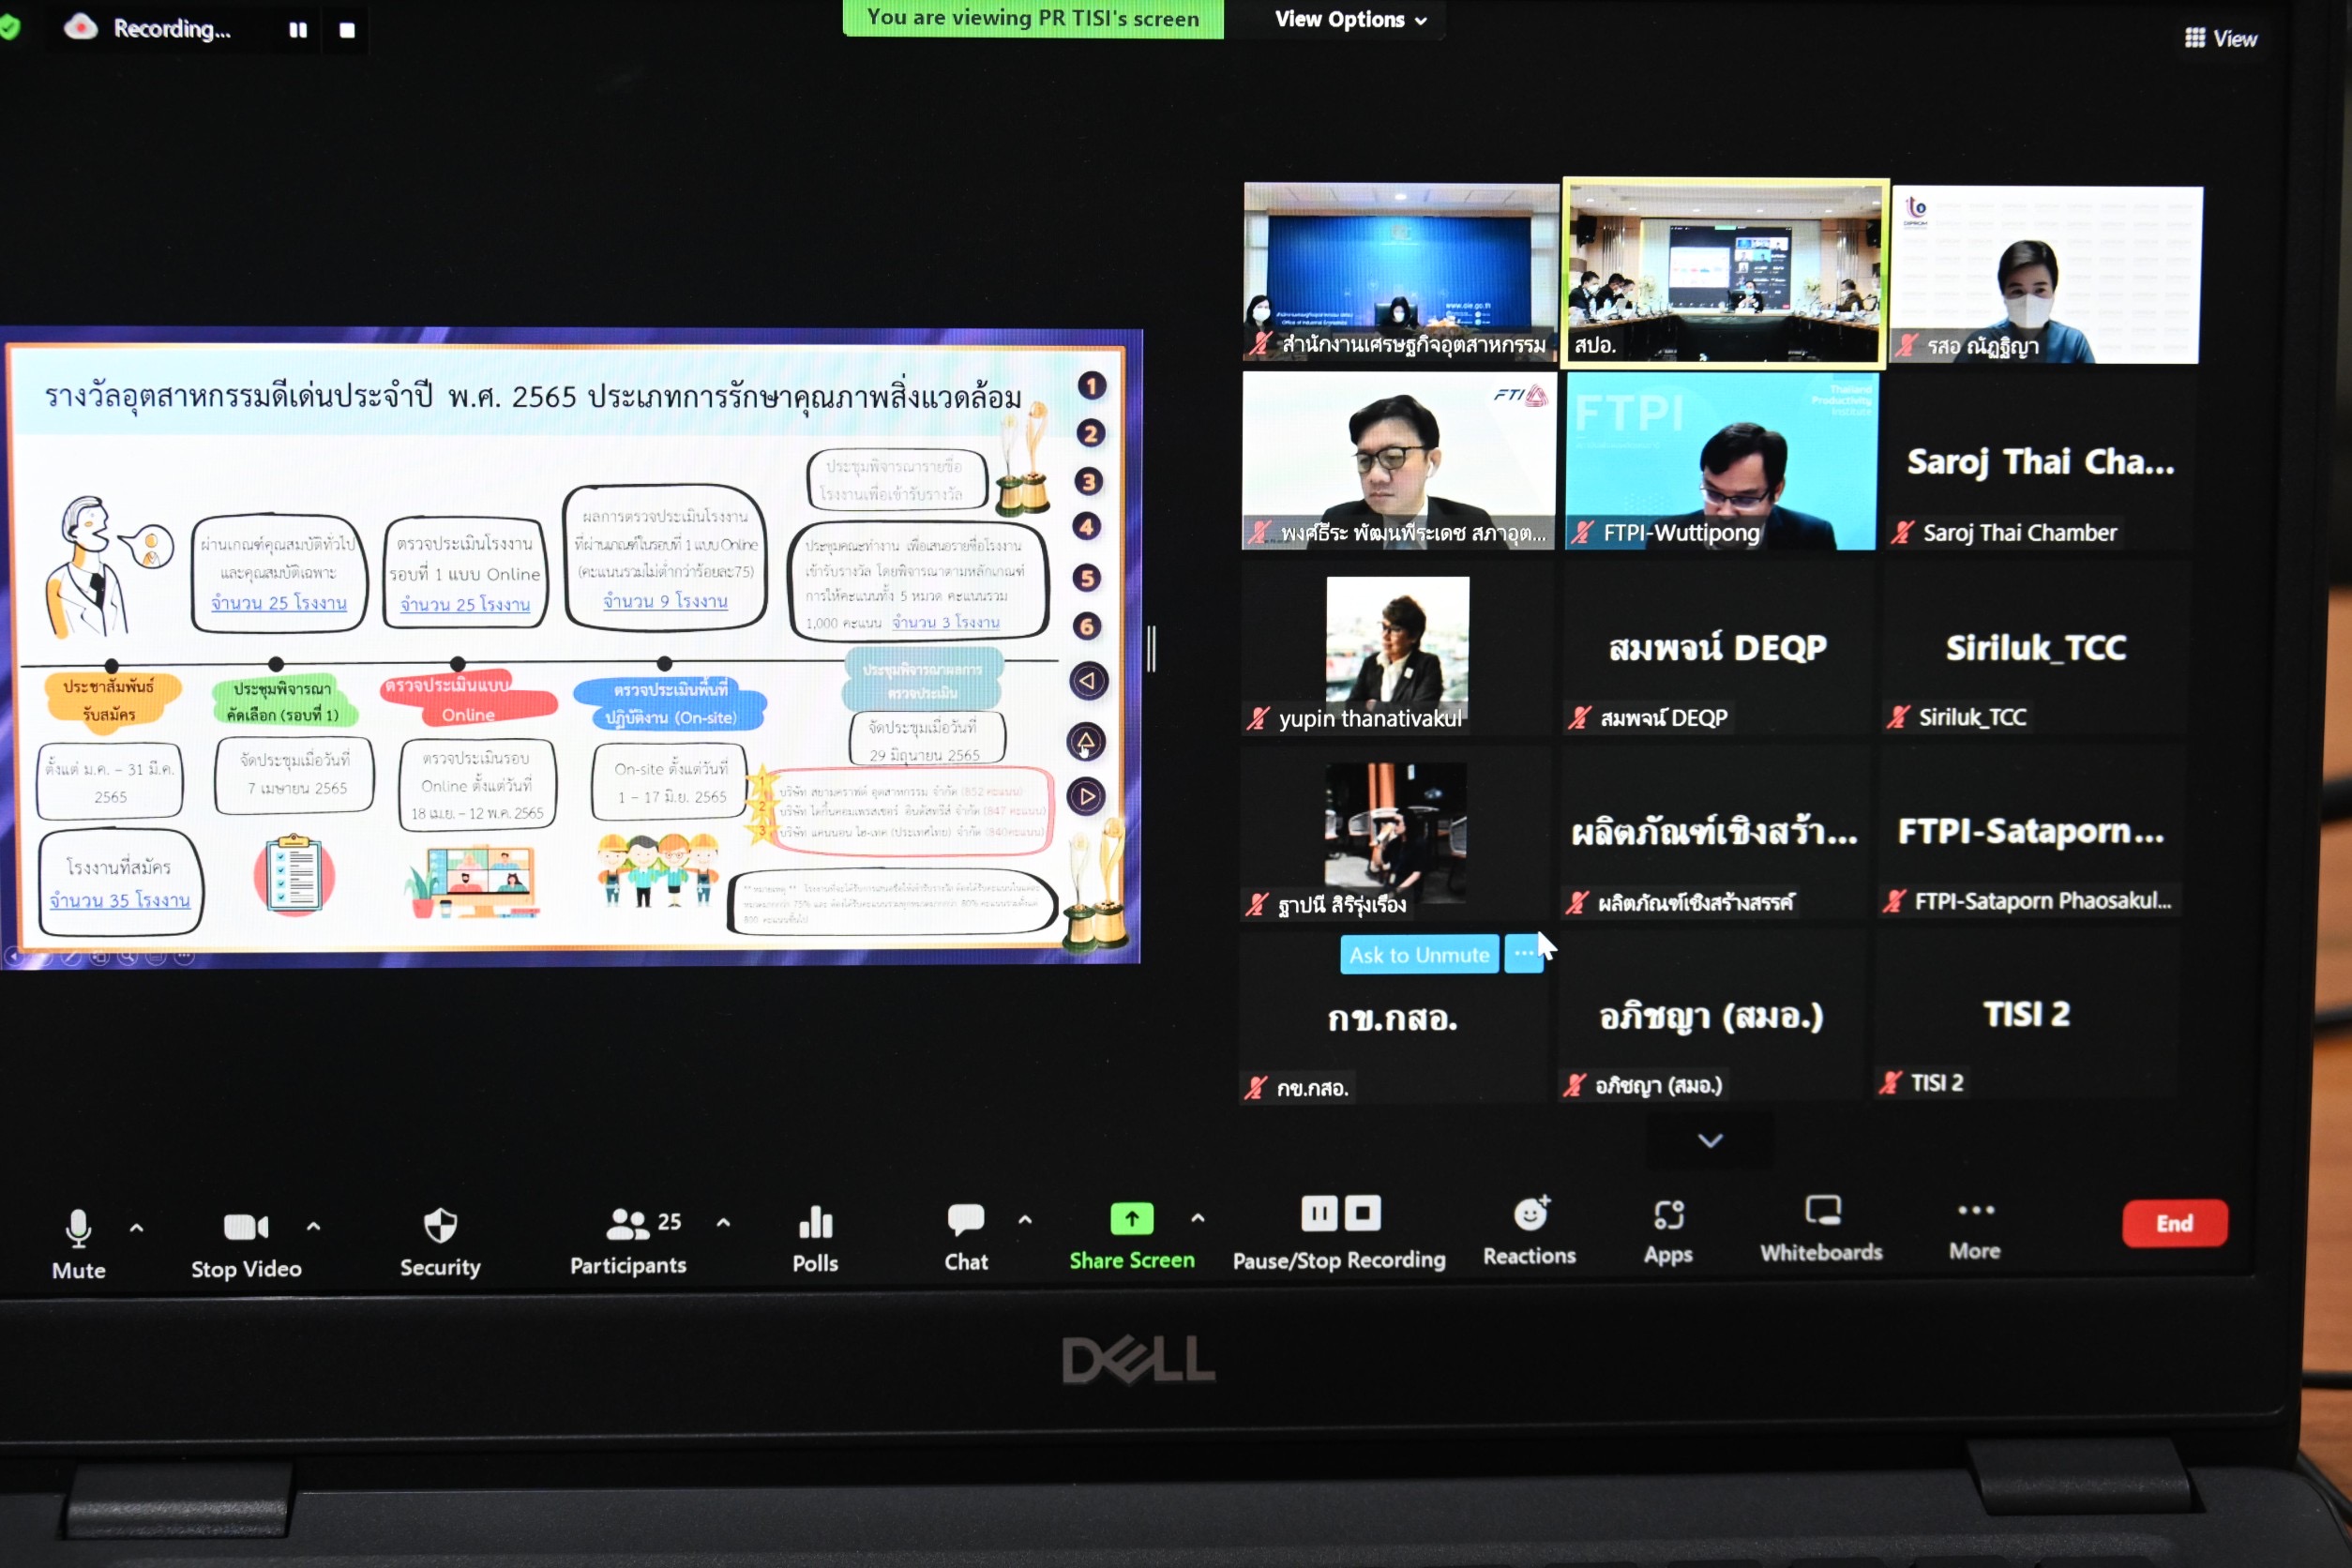Open the View layout menu at top right
Screen dimensions: 2352x1568
(2221, 38)
